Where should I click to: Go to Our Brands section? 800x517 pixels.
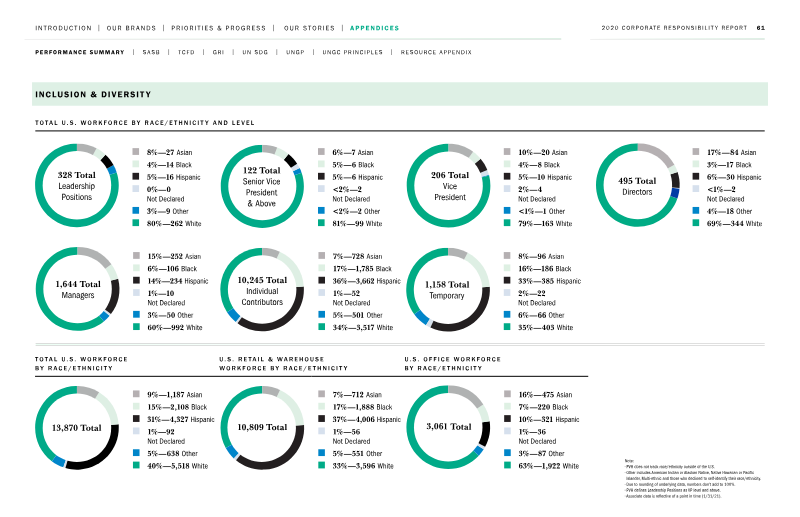click(x=131, y=28)
